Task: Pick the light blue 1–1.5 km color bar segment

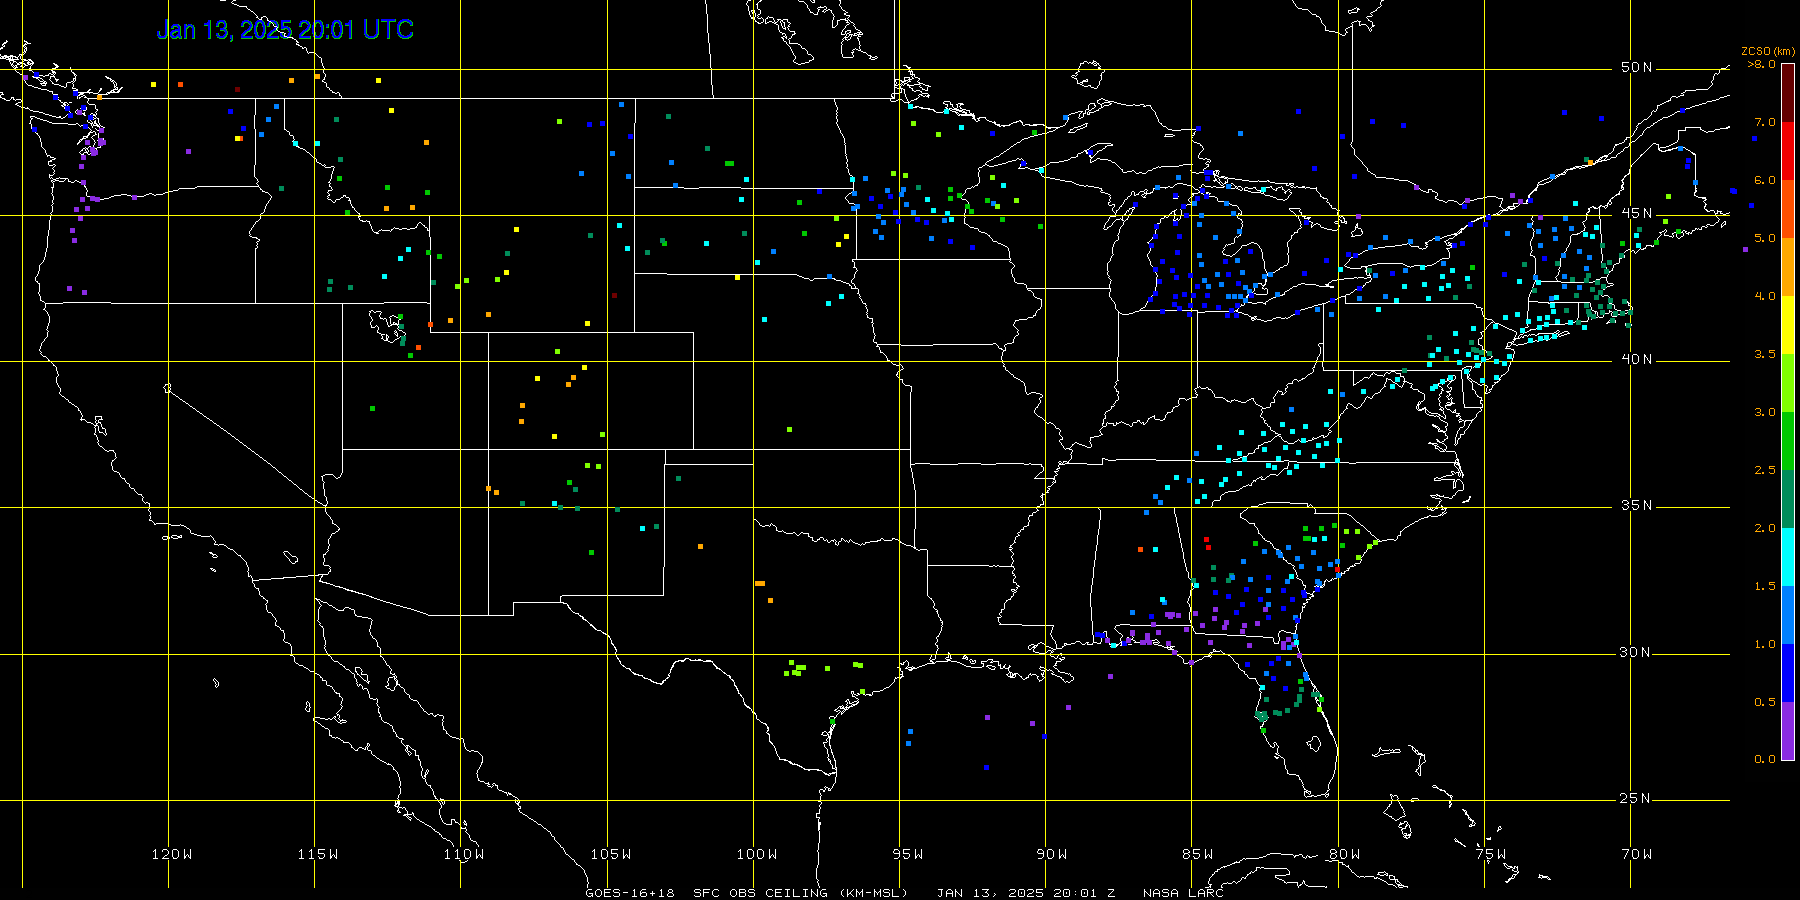Action: [1788, 615]
